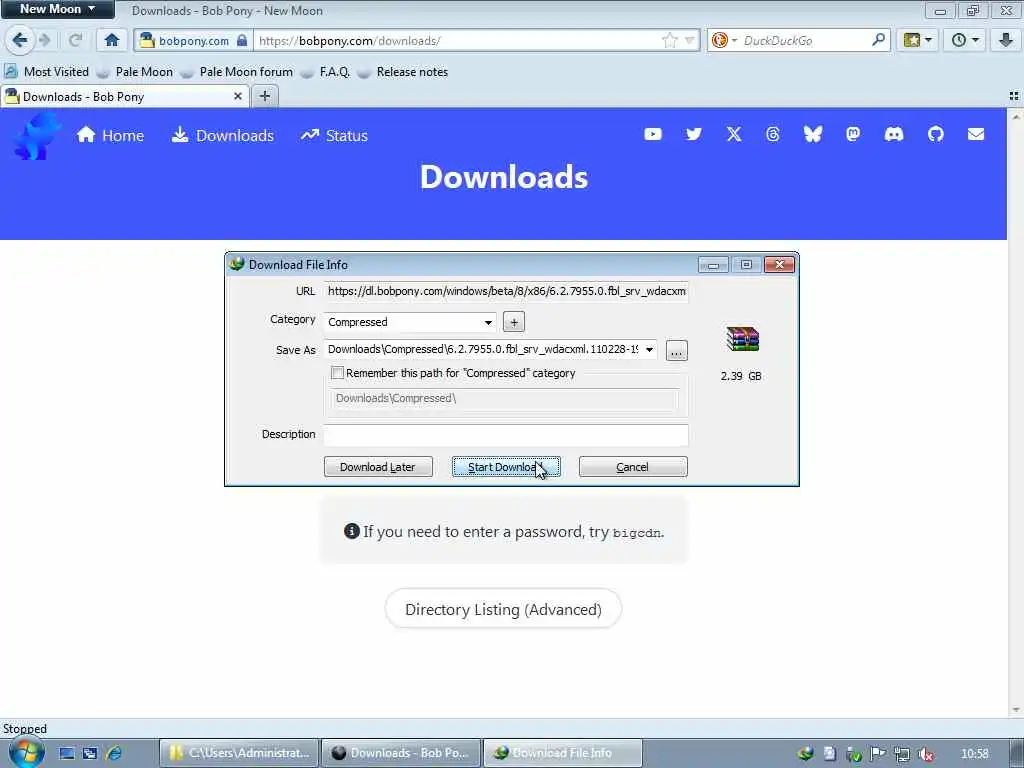Open the Discord social icon

click(x=894, y=134)
